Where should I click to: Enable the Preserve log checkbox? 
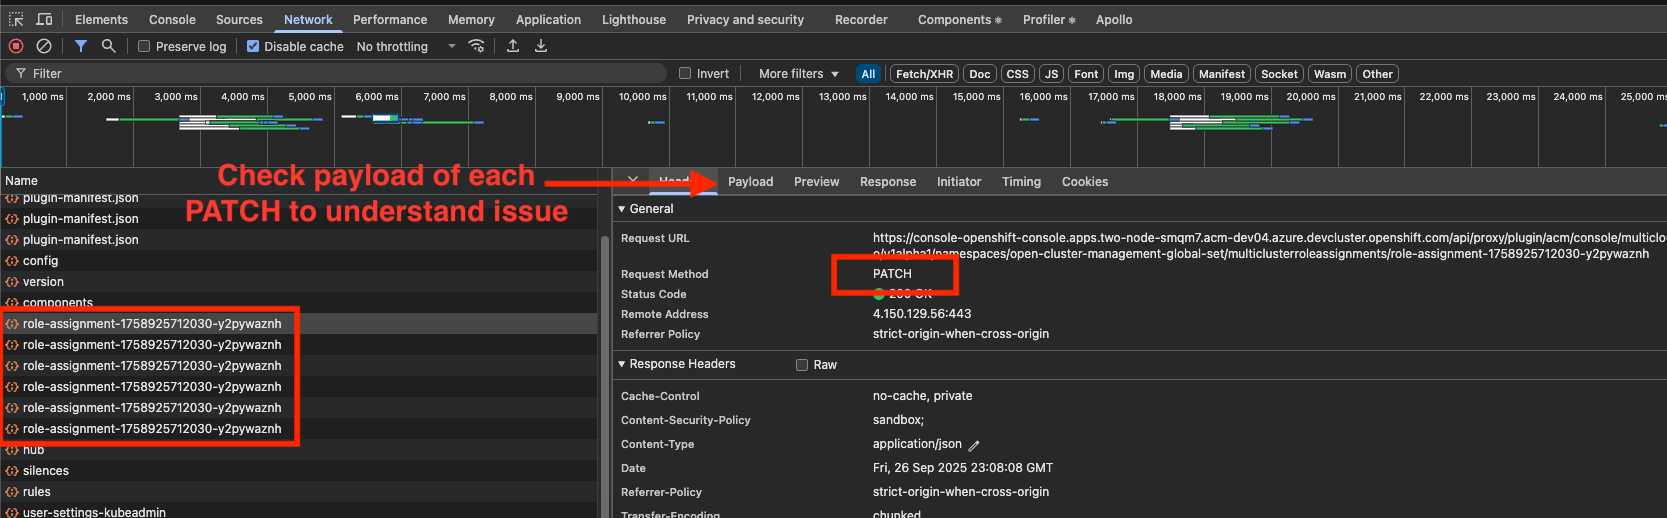(144, 46)
